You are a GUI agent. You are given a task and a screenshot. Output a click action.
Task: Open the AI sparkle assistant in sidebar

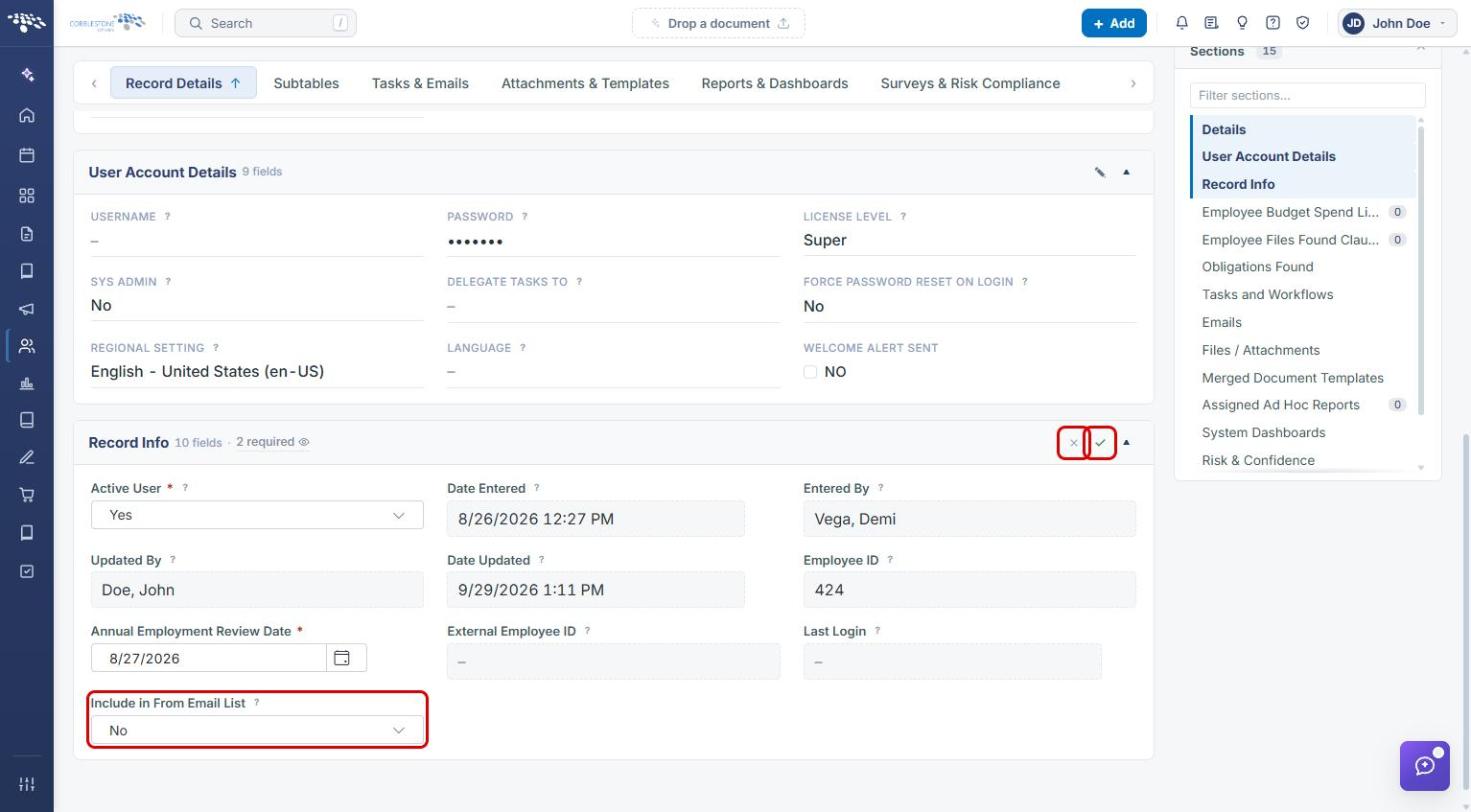coord(27,75)
